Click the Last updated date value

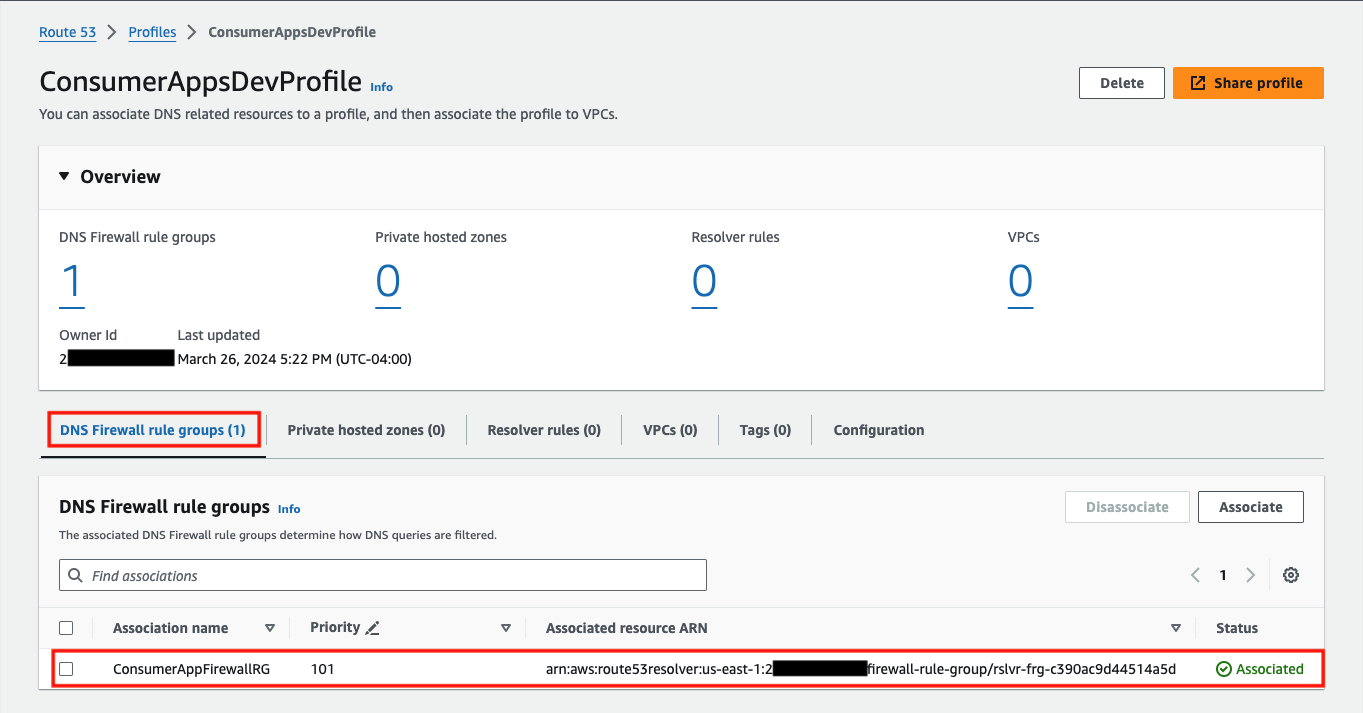294,358
